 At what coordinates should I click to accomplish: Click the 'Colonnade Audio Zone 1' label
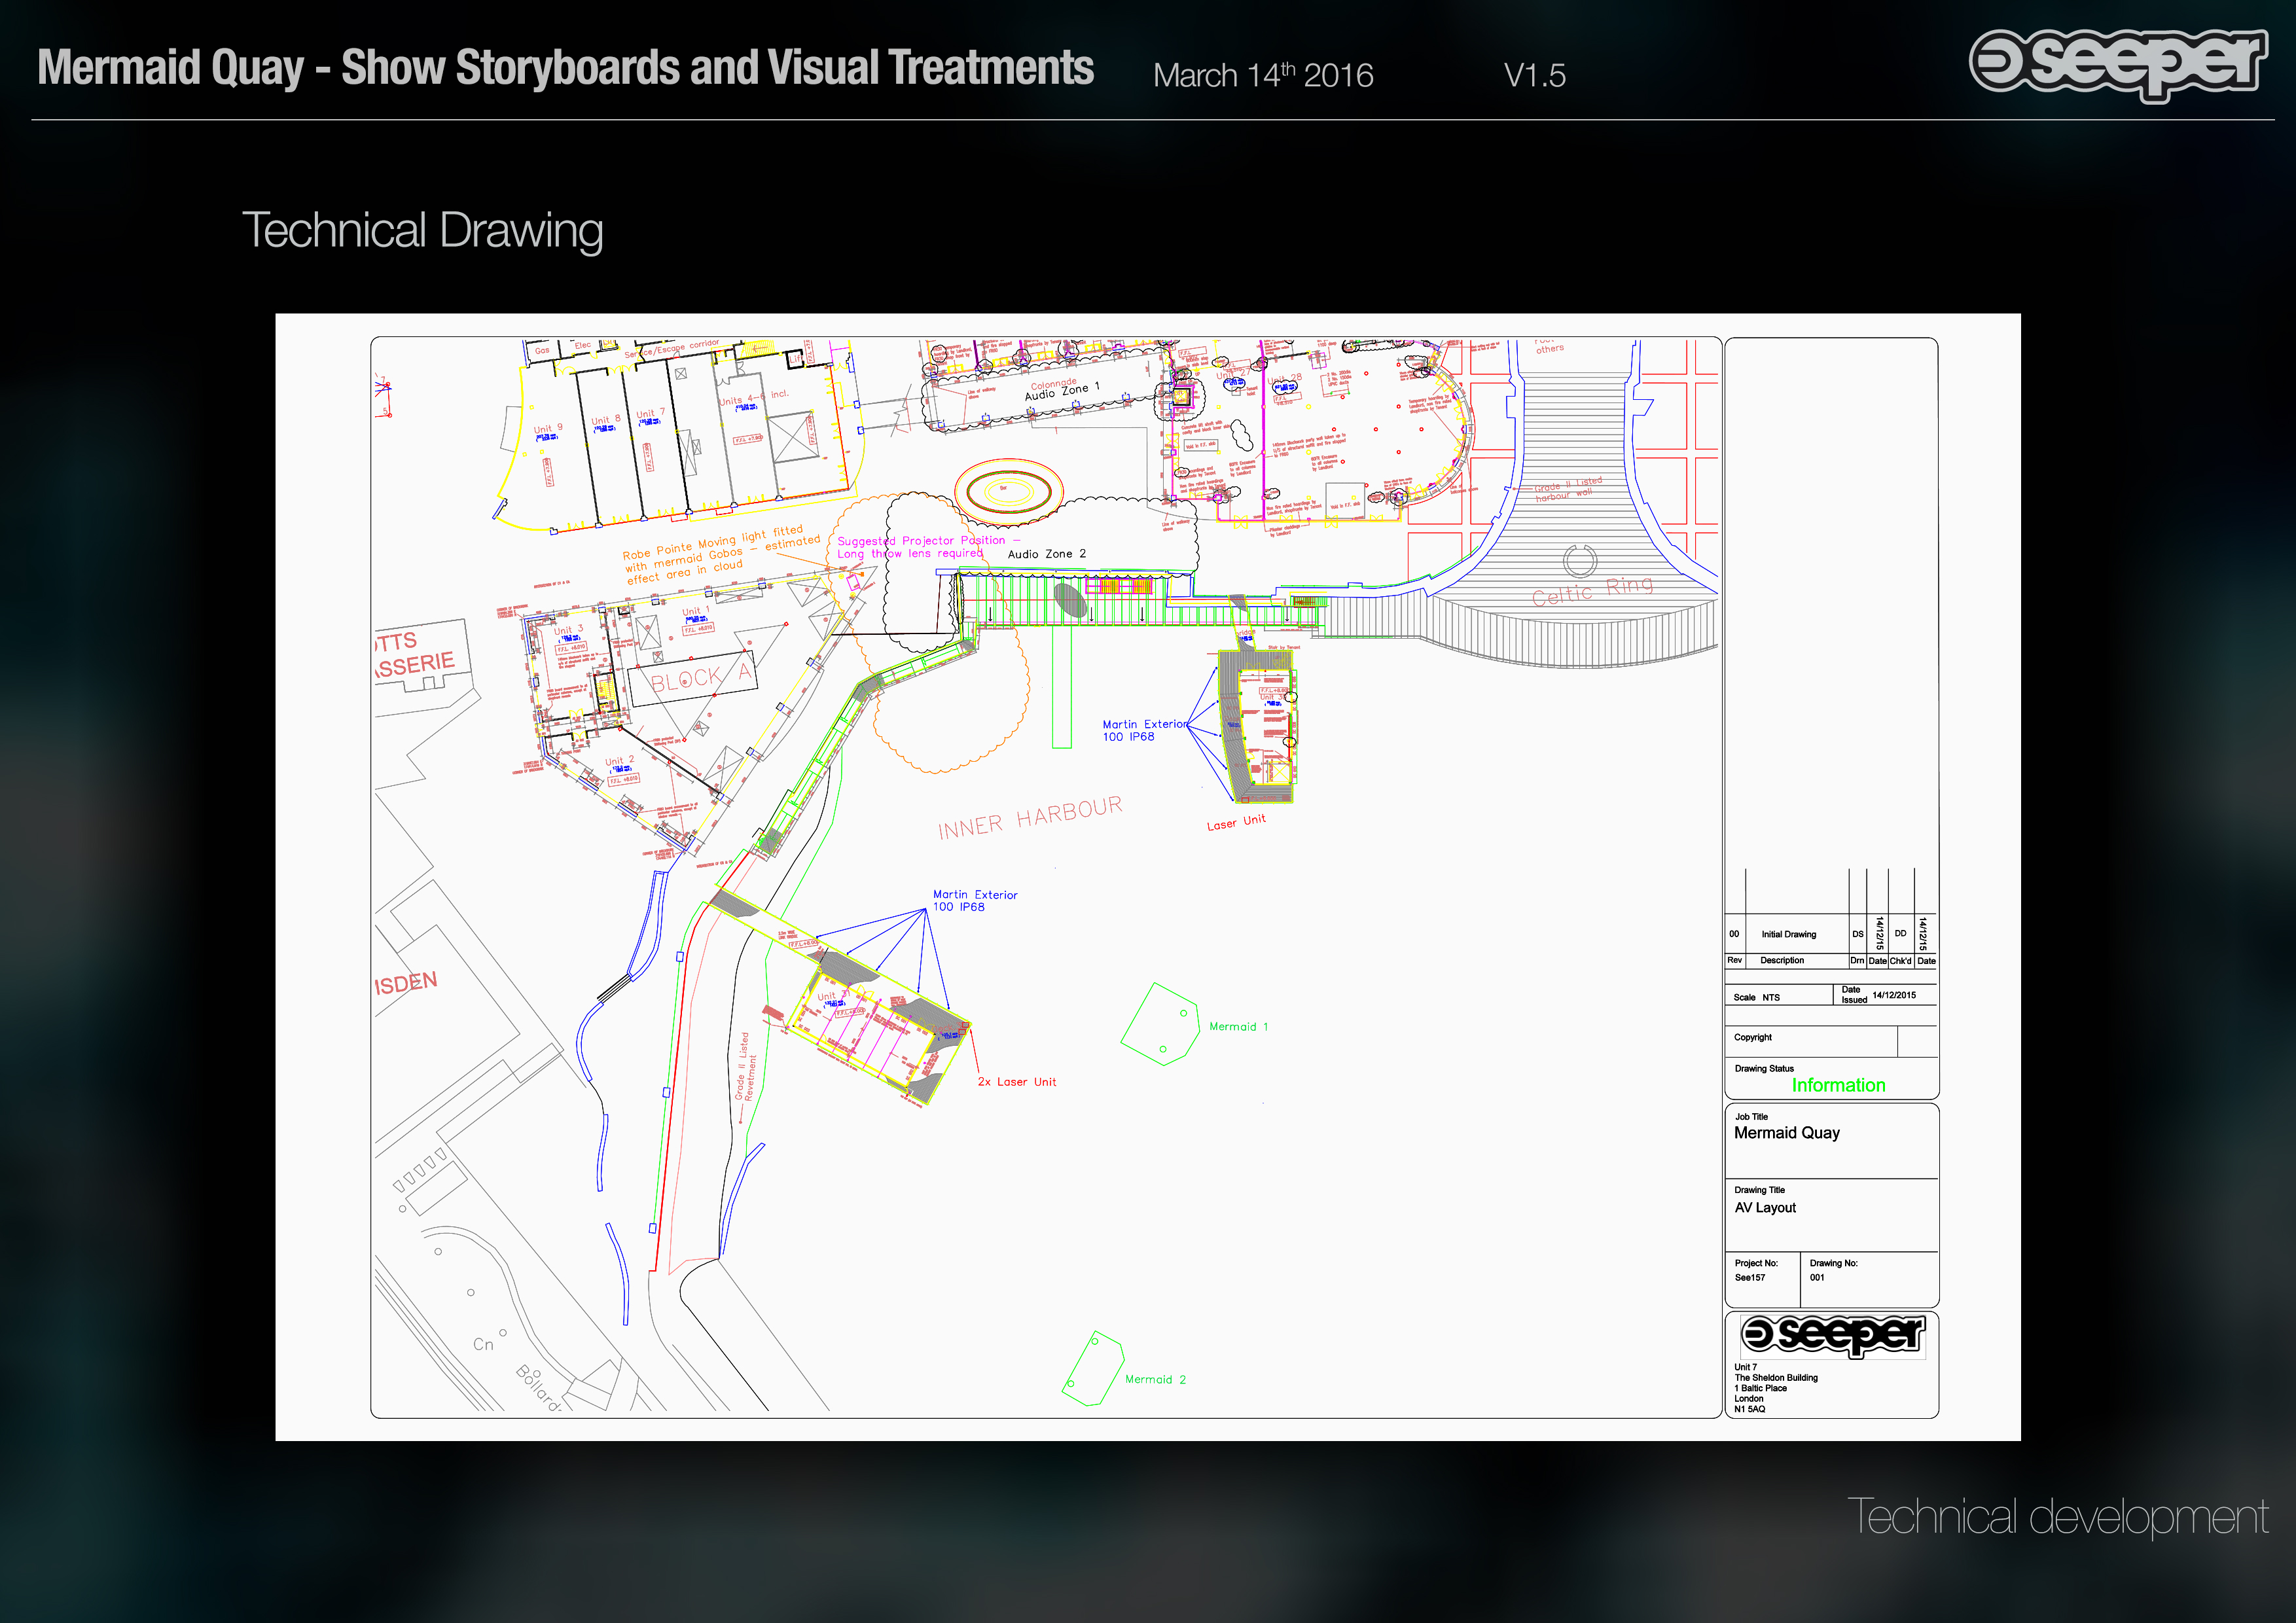1062,390
